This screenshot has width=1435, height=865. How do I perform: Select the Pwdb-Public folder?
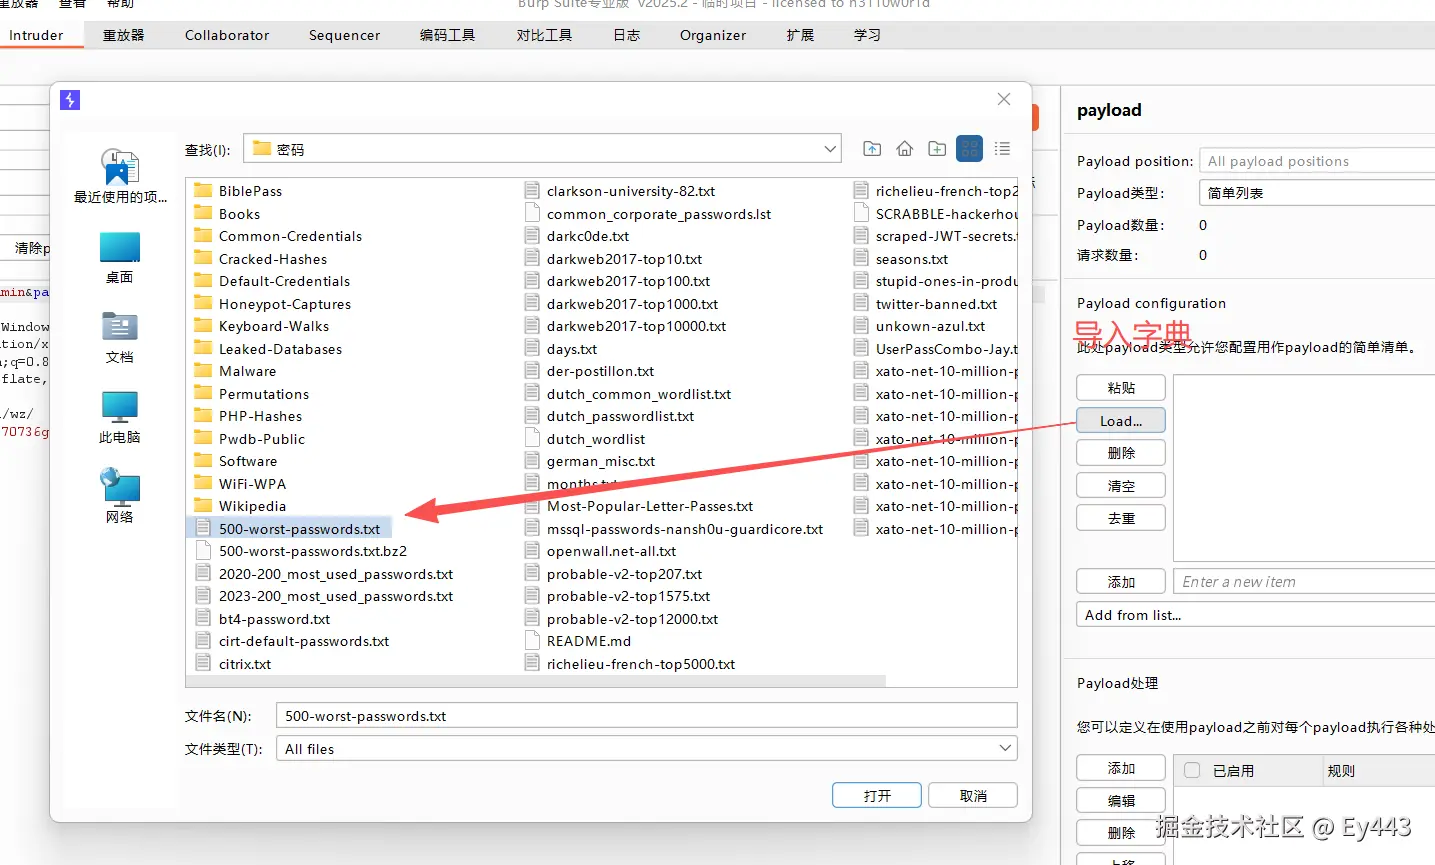(x=249, y=439)
